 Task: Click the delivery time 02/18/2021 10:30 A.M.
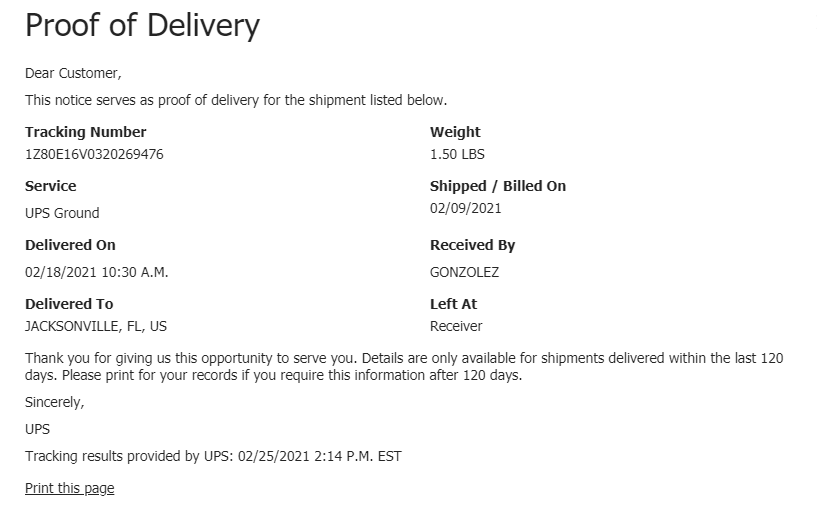(x=96, y=272)
